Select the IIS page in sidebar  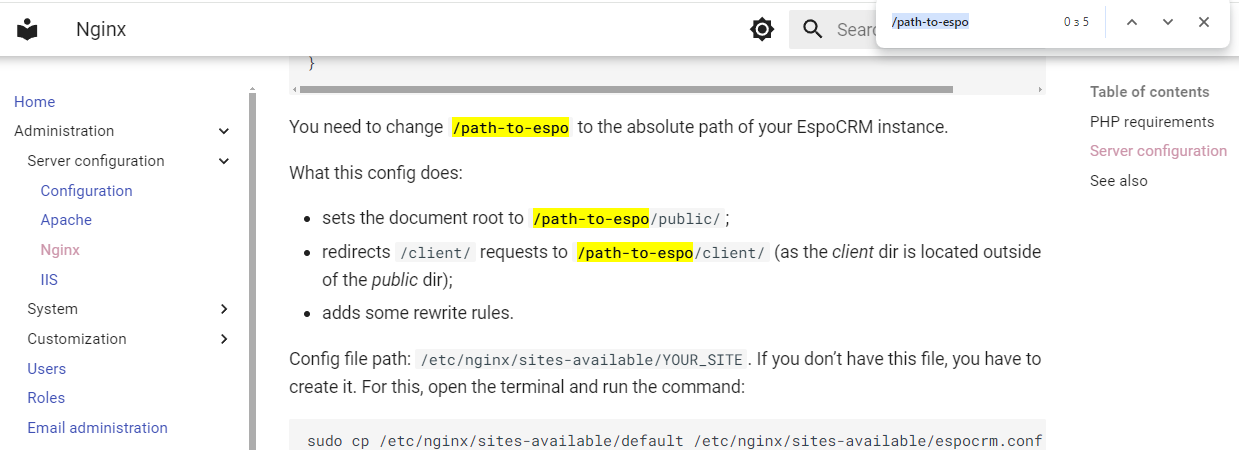[x=49, y=280]
